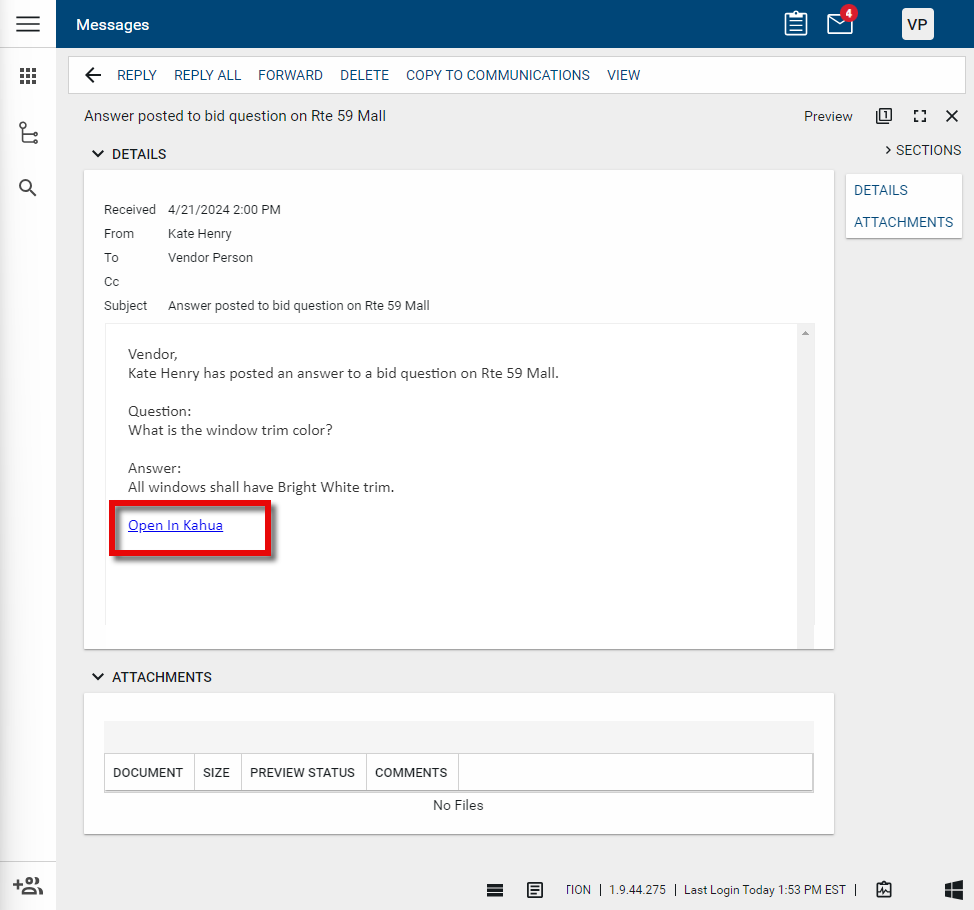Jump to ATTACHMENTS in sections list
This screenshot has height=910, width=974.
coord(903,222)
